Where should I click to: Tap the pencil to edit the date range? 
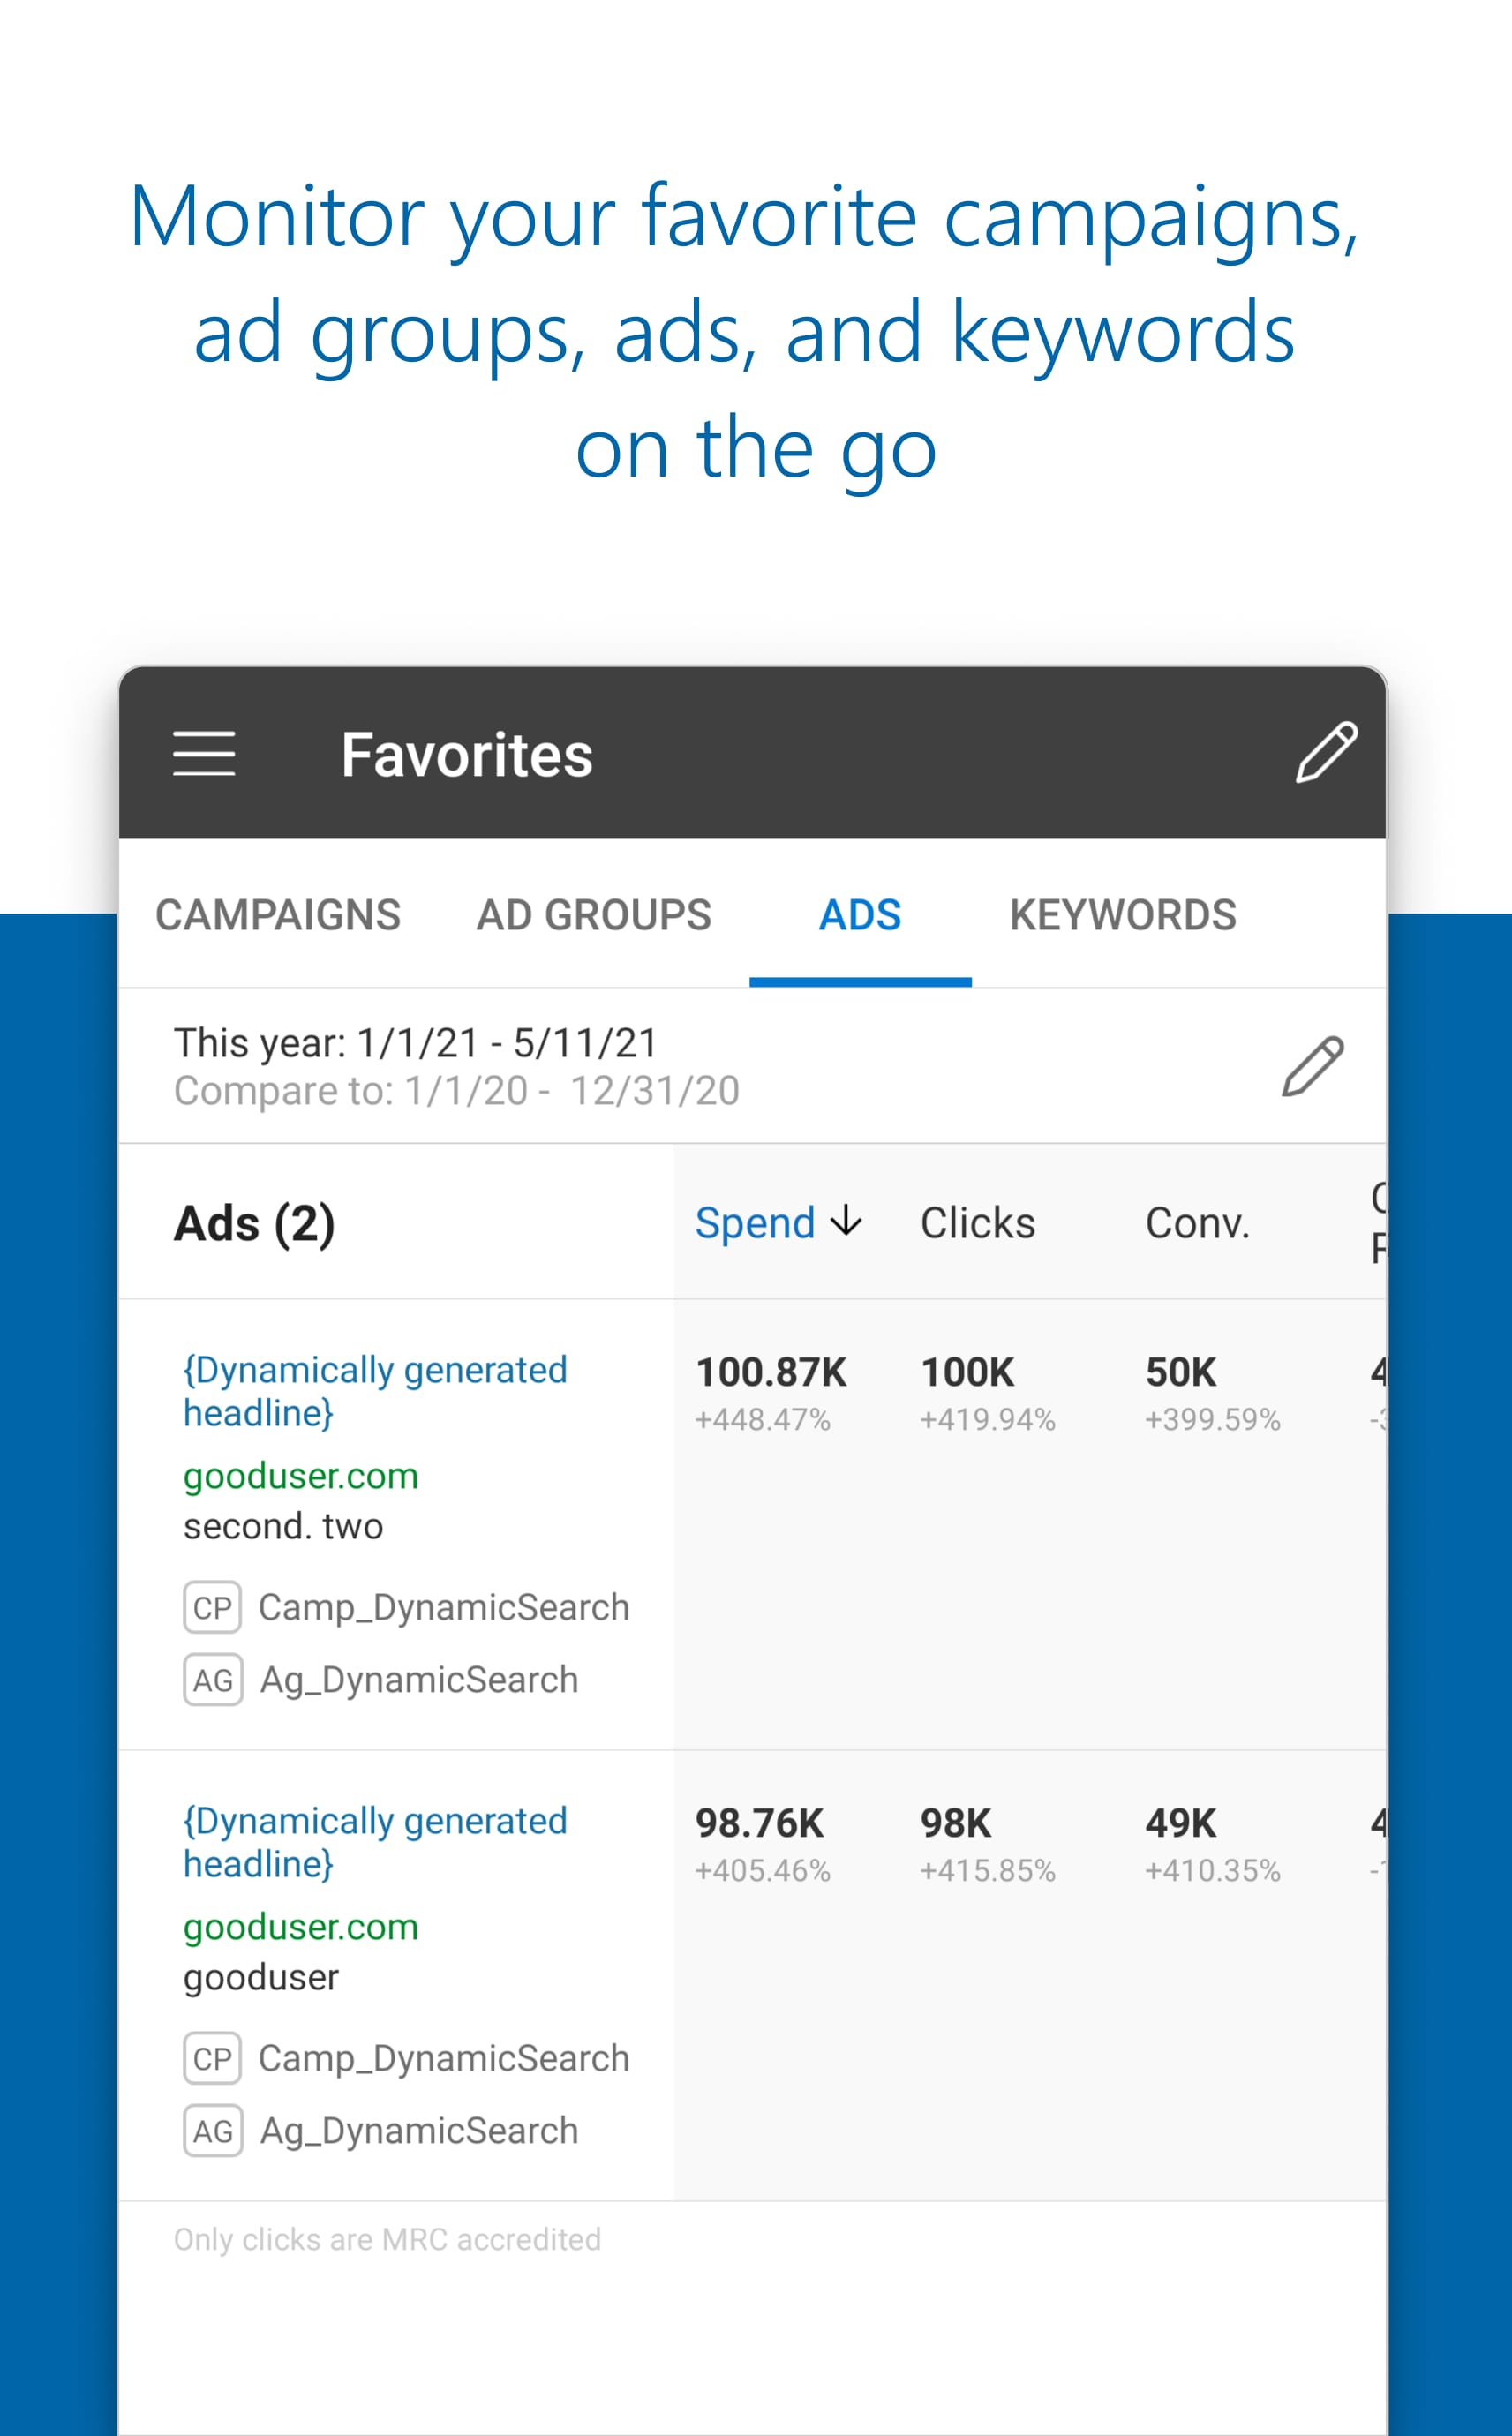point(1315,1066)
